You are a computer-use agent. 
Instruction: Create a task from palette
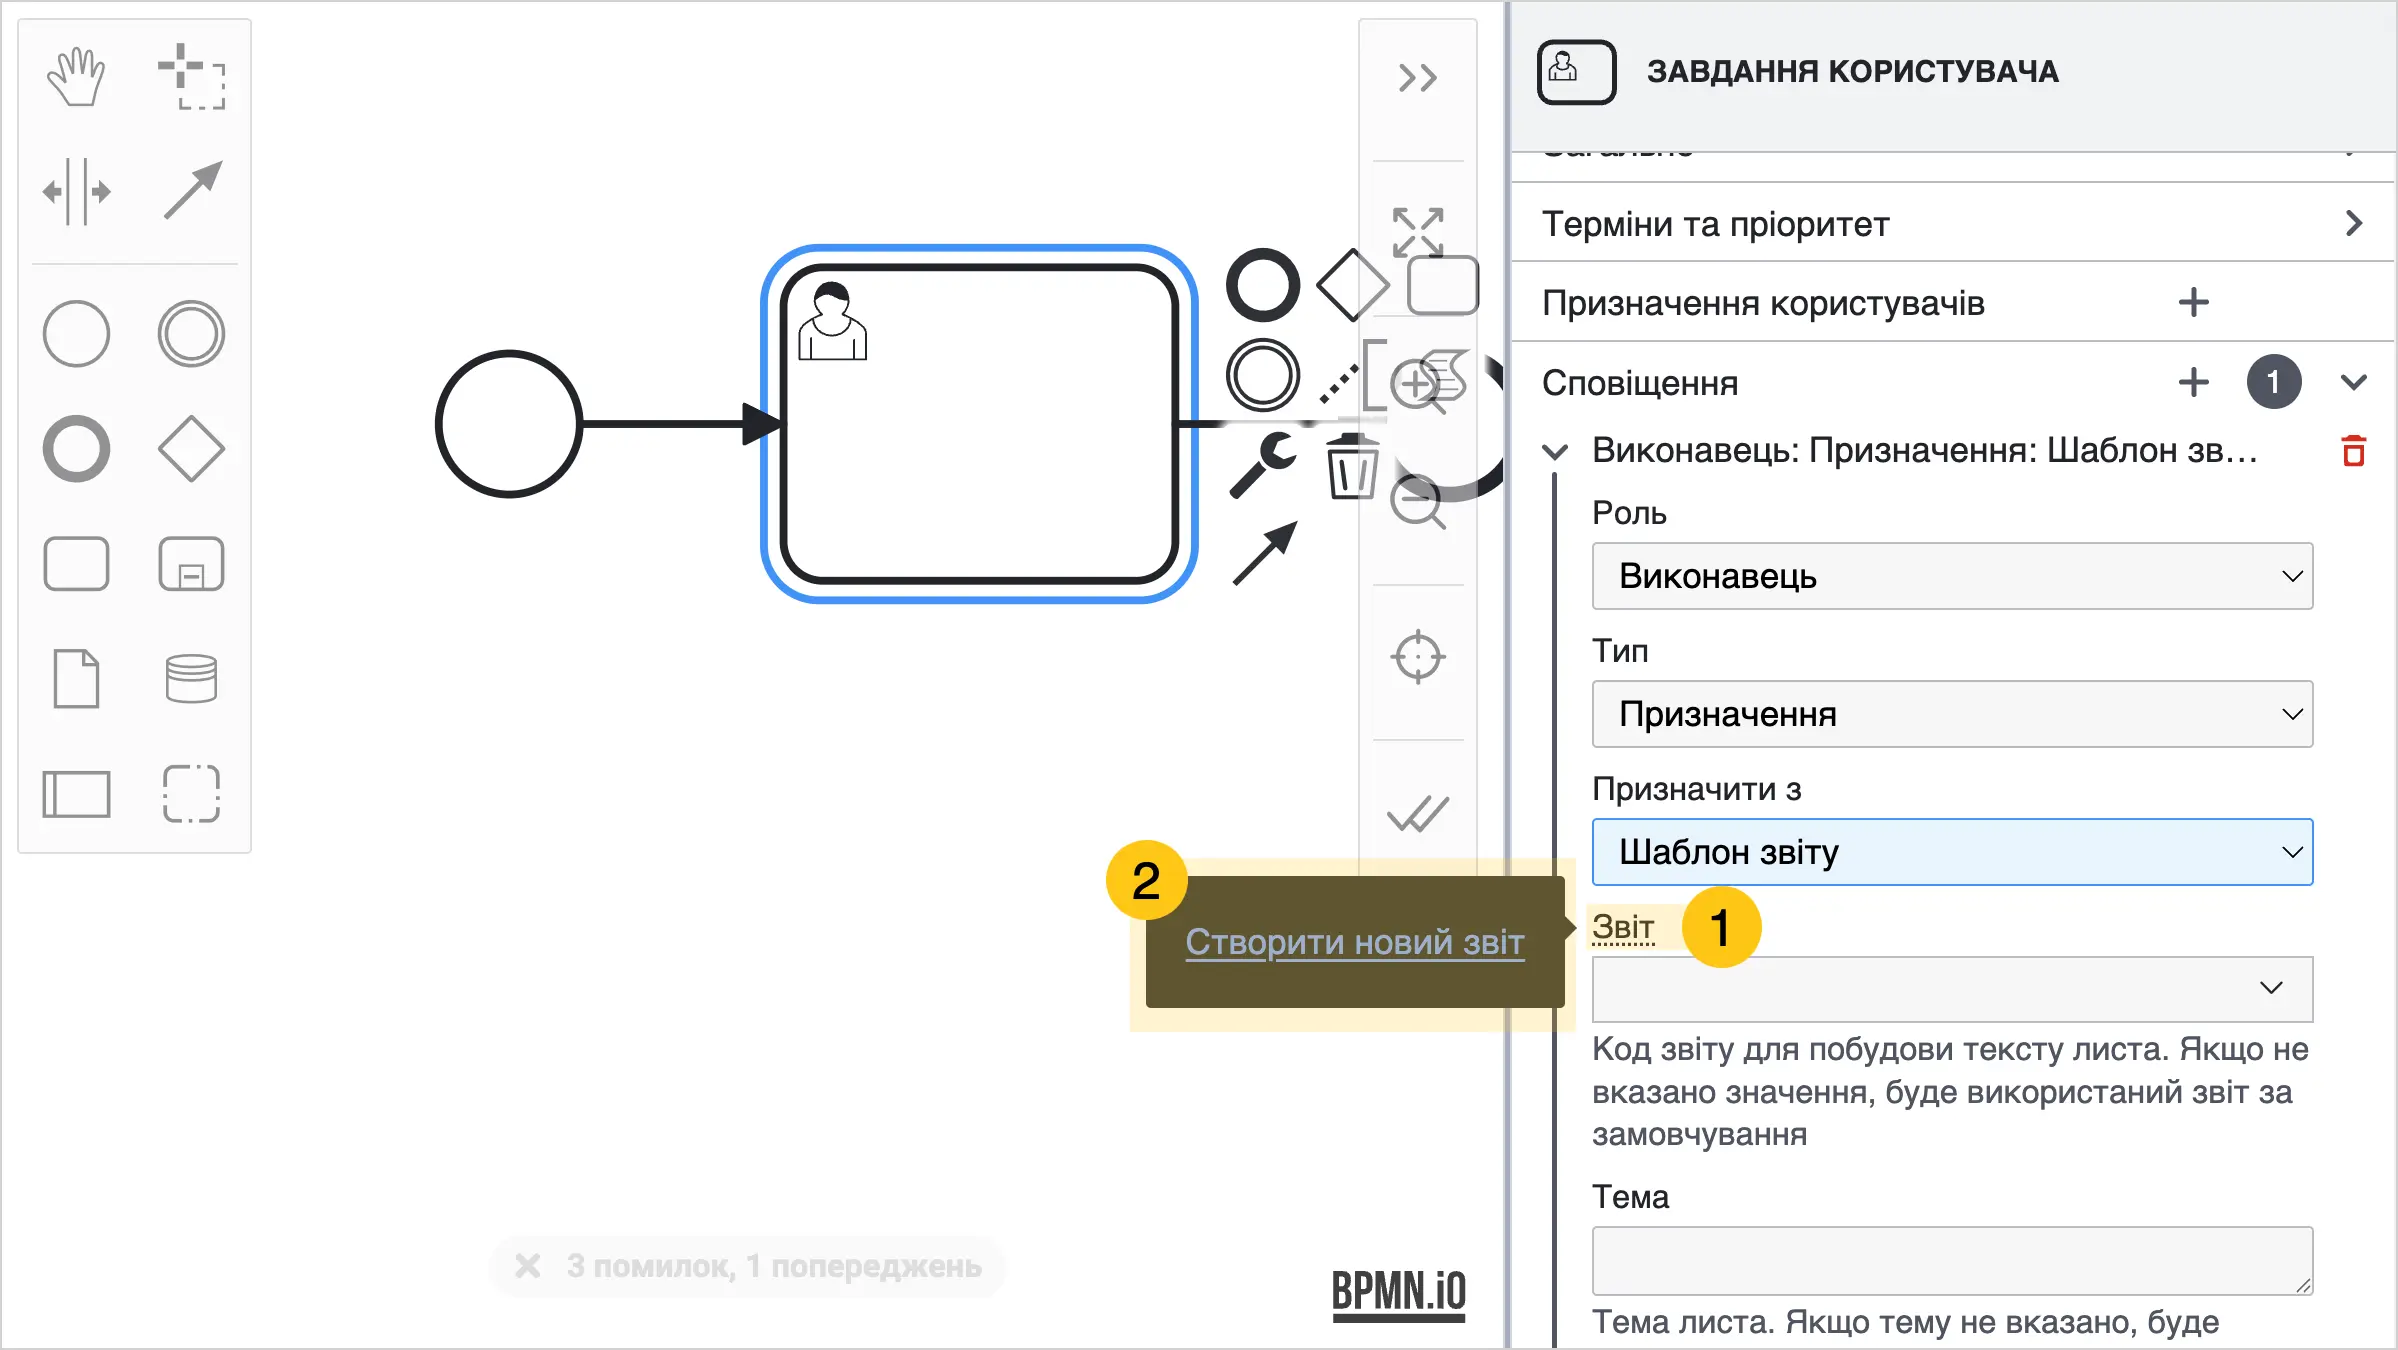click(x=76, y=564)
